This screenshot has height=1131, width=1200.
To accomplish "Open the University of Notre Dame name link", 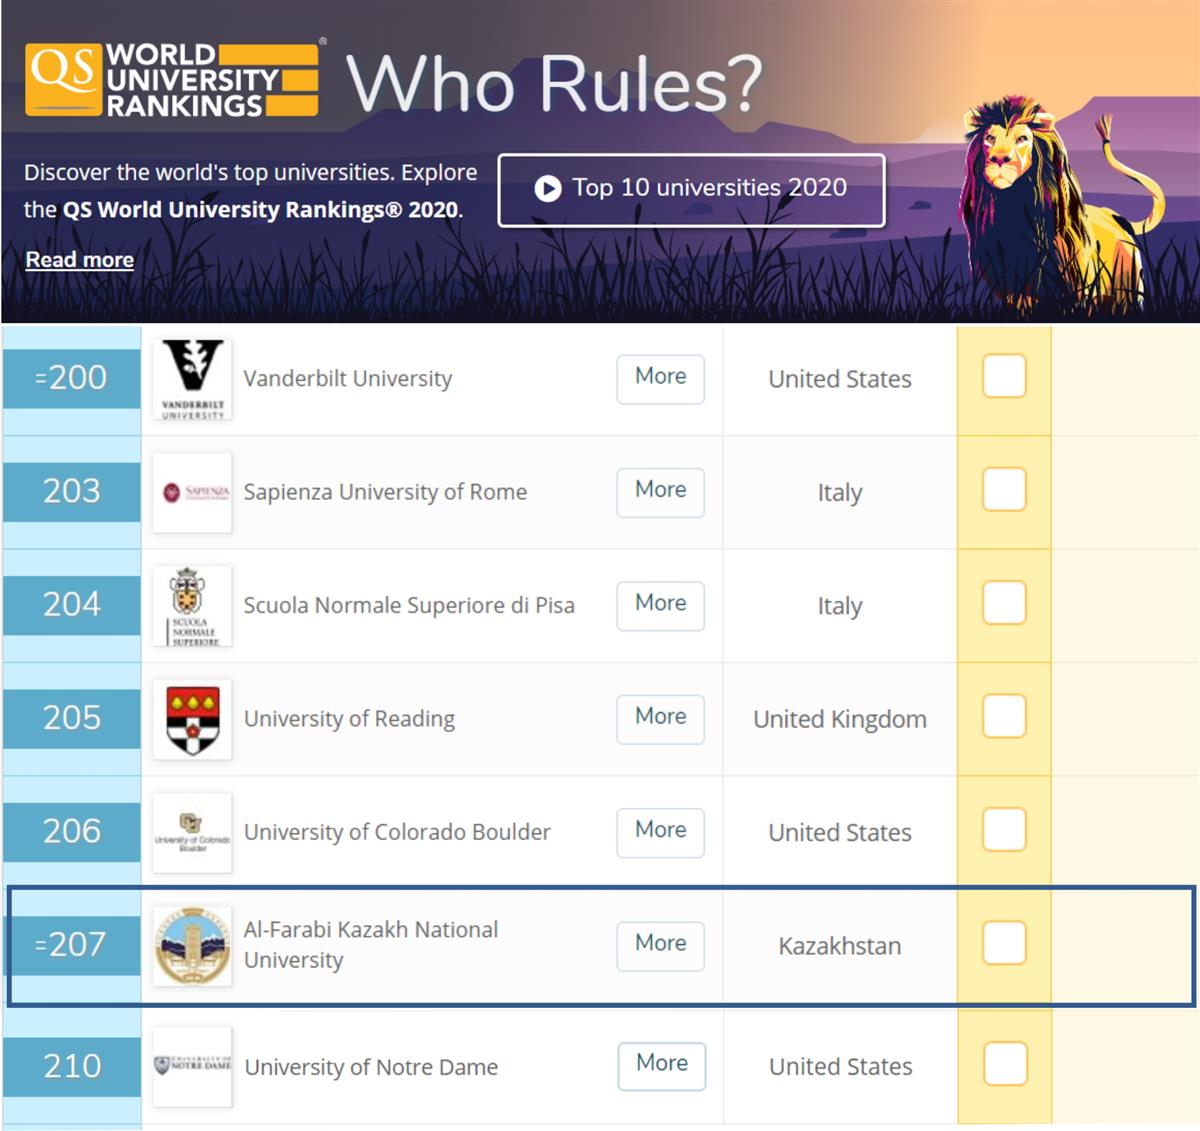I will click(371, 1067).
